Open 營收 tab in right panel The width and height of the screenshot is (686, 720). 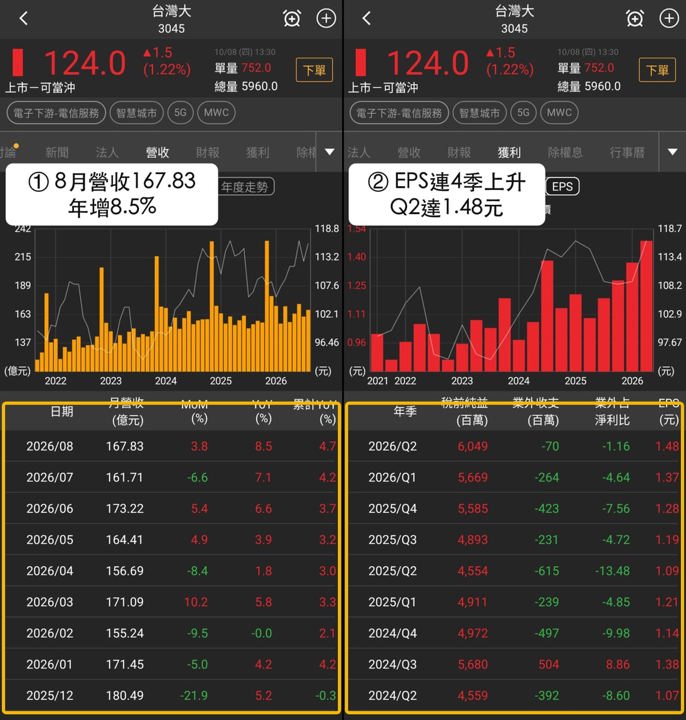pyautogui.click(x=409, y=152)
